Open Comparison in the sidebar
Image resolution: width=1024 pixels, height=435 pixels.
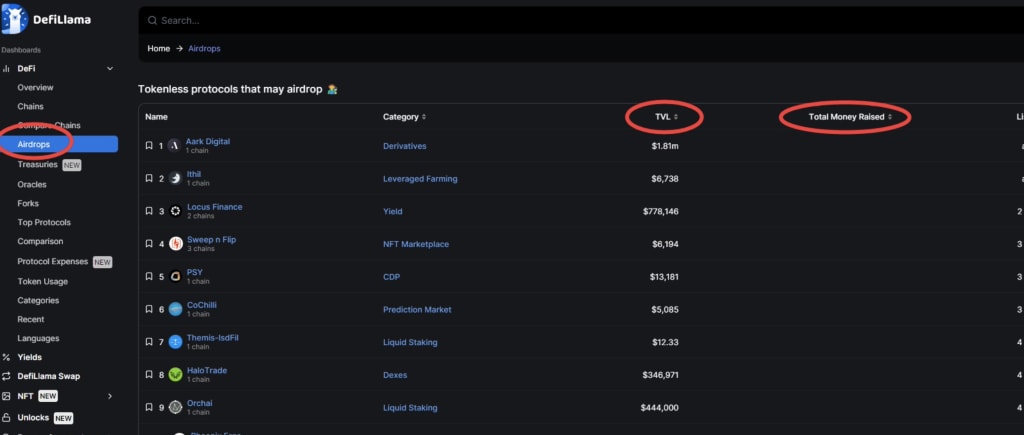[x=40, y=242]
